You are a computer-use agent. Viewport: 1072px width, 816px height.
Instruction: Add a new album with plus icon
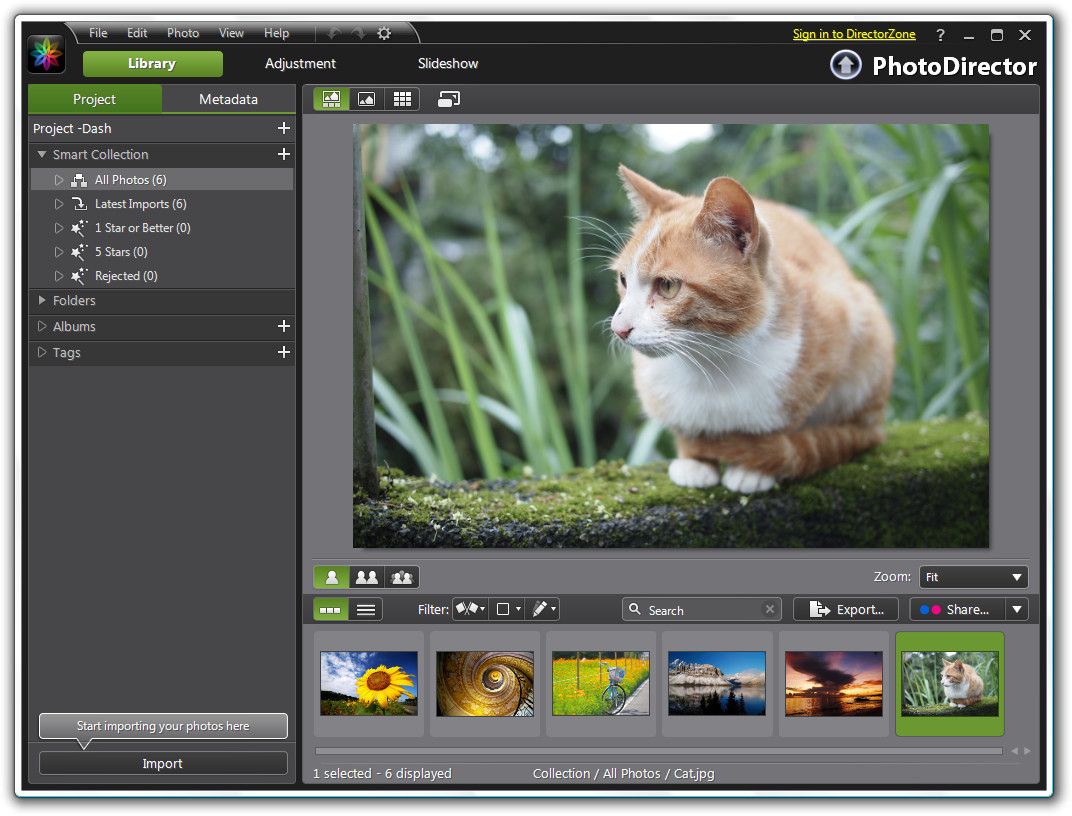(x=284, y=326)
